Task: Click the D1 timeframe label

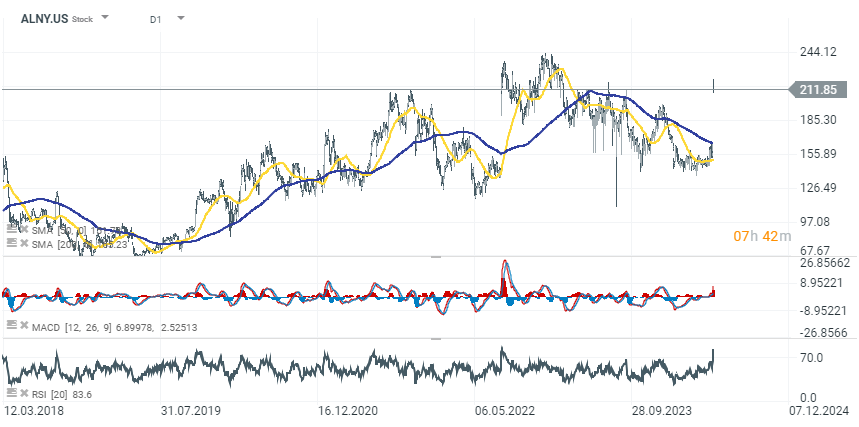Action: (156, 19)
